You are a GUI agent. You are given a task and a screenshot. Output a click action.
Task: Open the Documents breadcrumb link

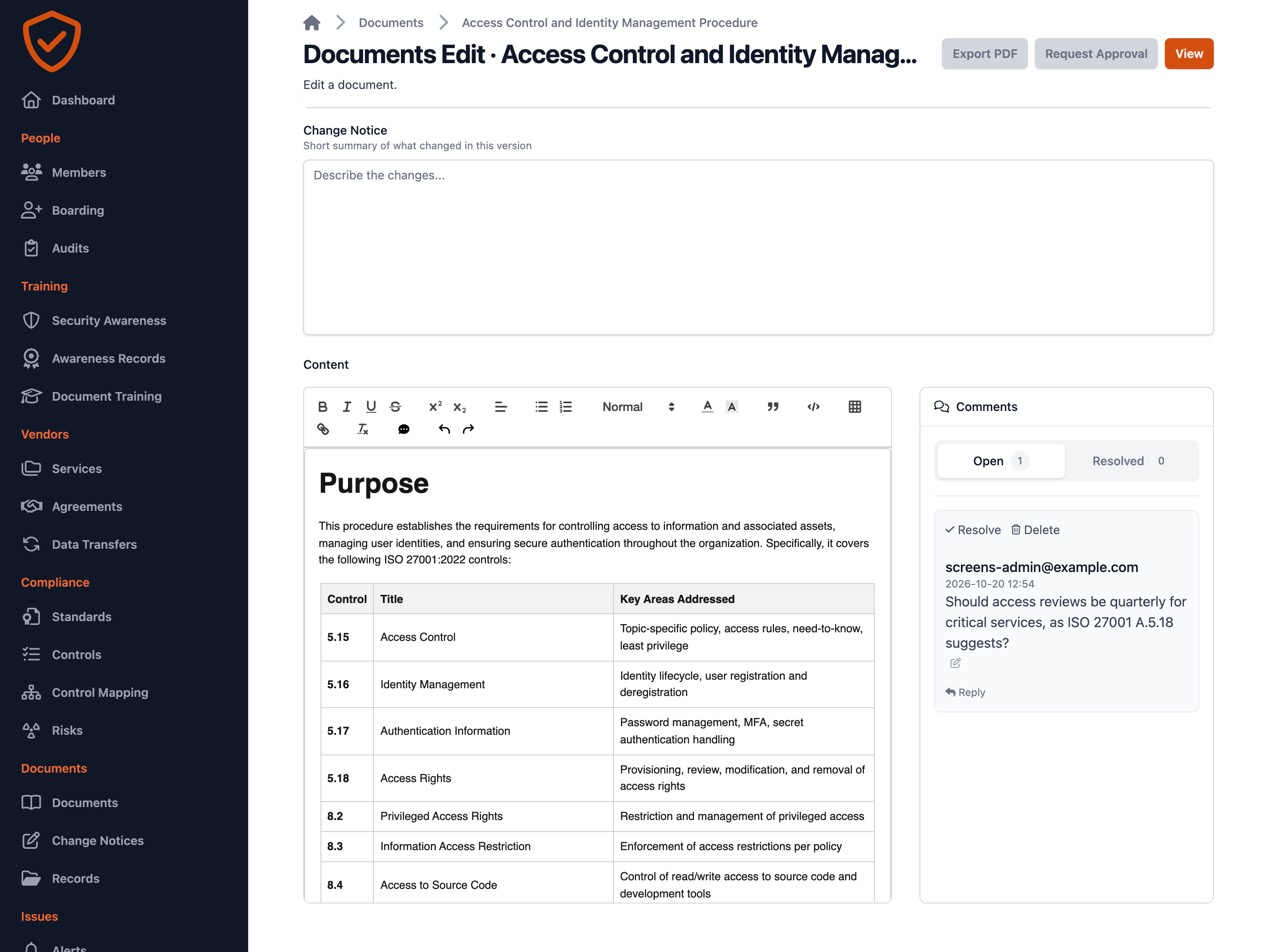point(391,23)
